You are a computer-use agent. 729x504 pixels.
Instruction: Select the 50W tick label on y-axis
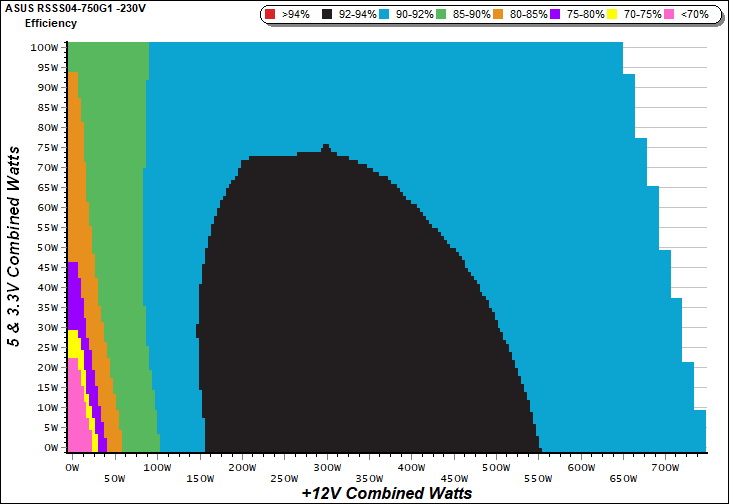[x=45, y=247]
